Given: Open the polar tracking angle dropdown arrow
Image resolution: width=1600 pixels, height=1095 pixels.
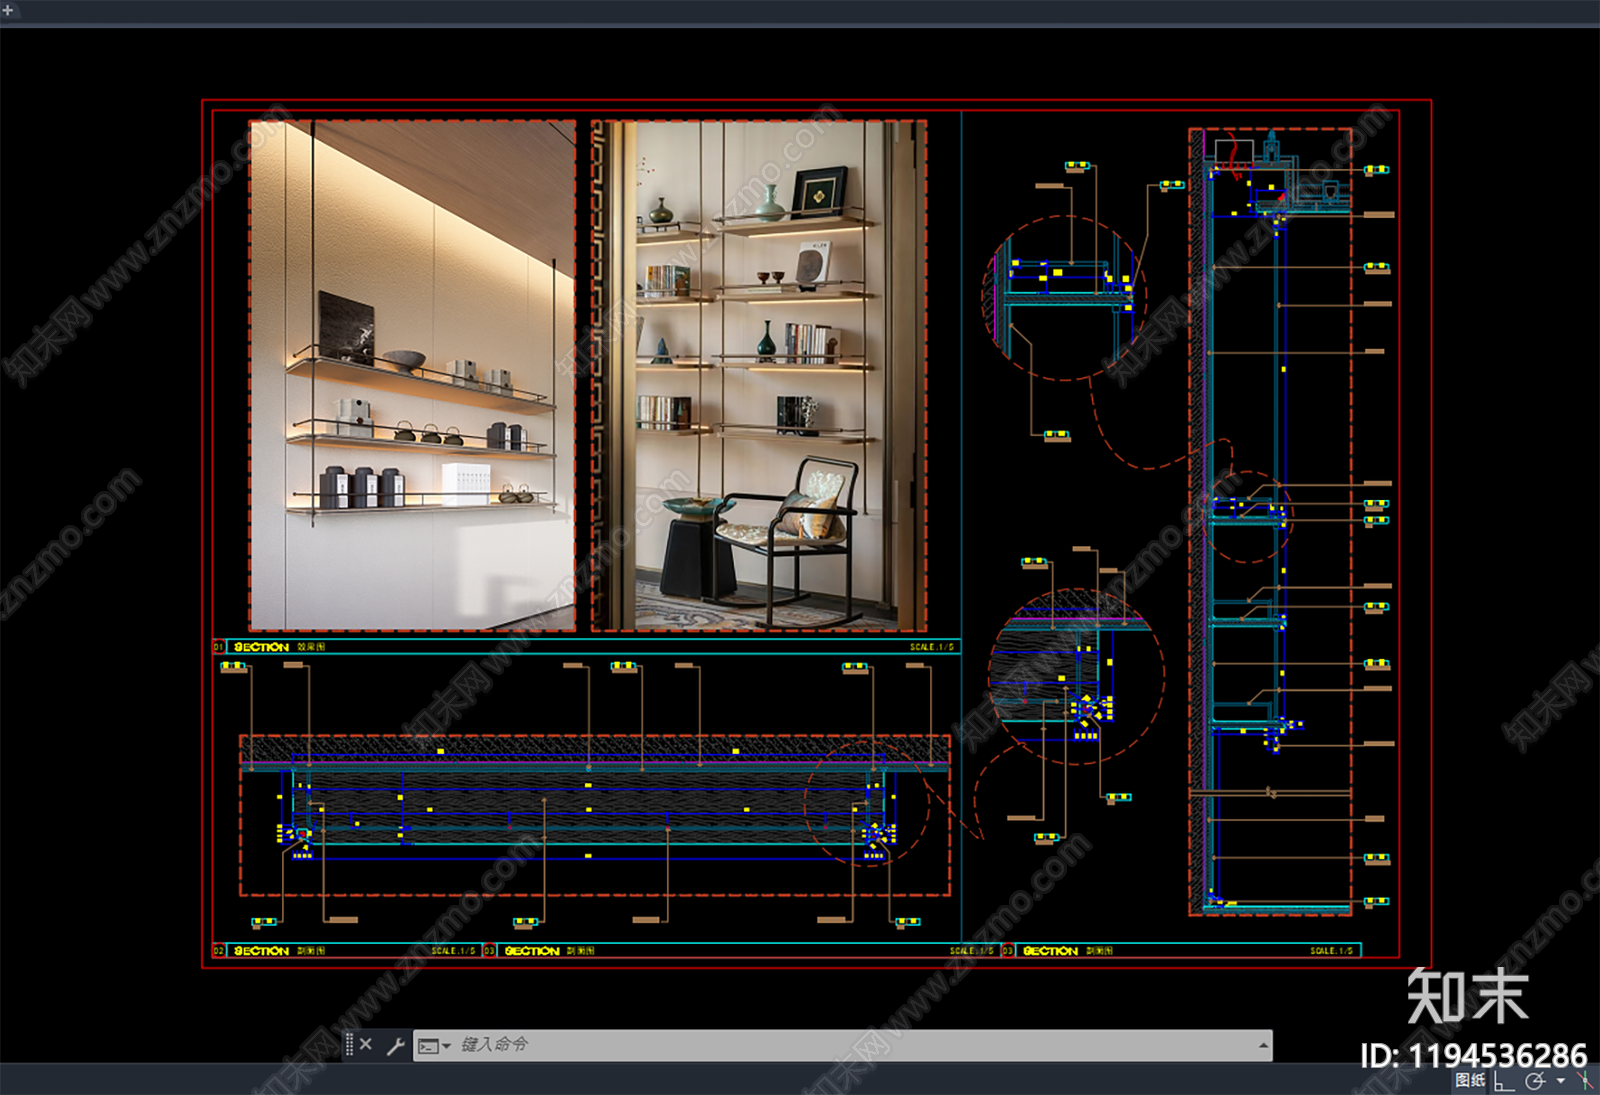Looking at the screenshot, I should [1560, 1081].
